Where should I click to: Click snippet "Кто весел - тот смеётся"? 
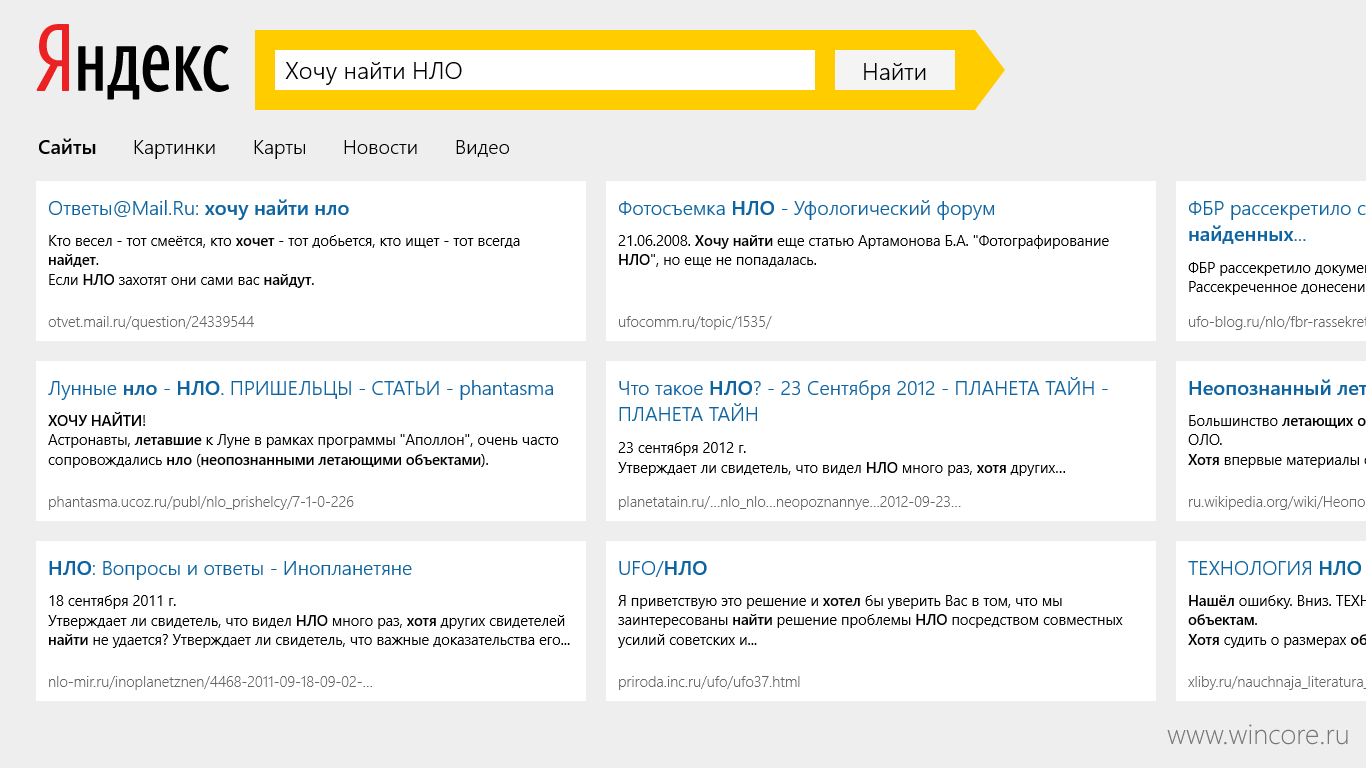(284, 250)
